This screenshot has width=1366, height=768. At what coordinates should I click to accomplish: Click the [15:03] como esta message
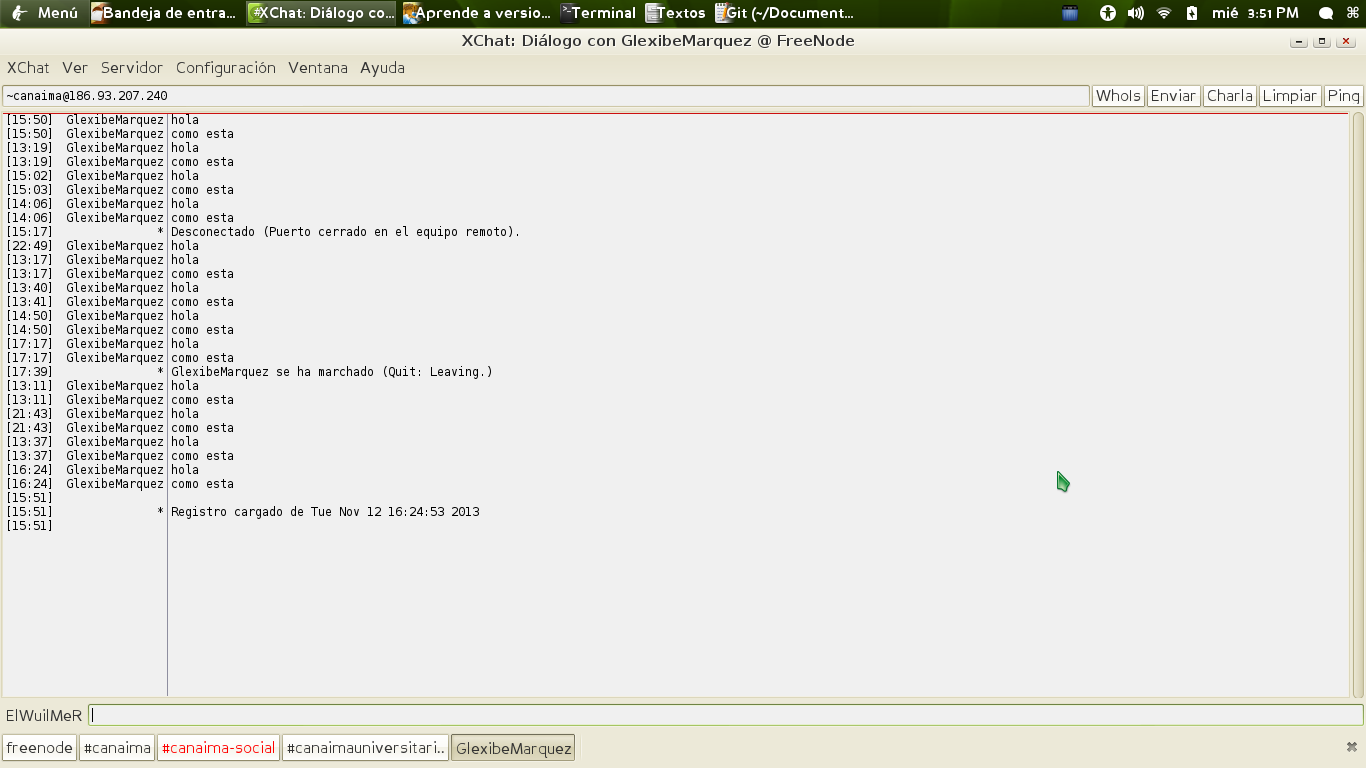[202, 190]
